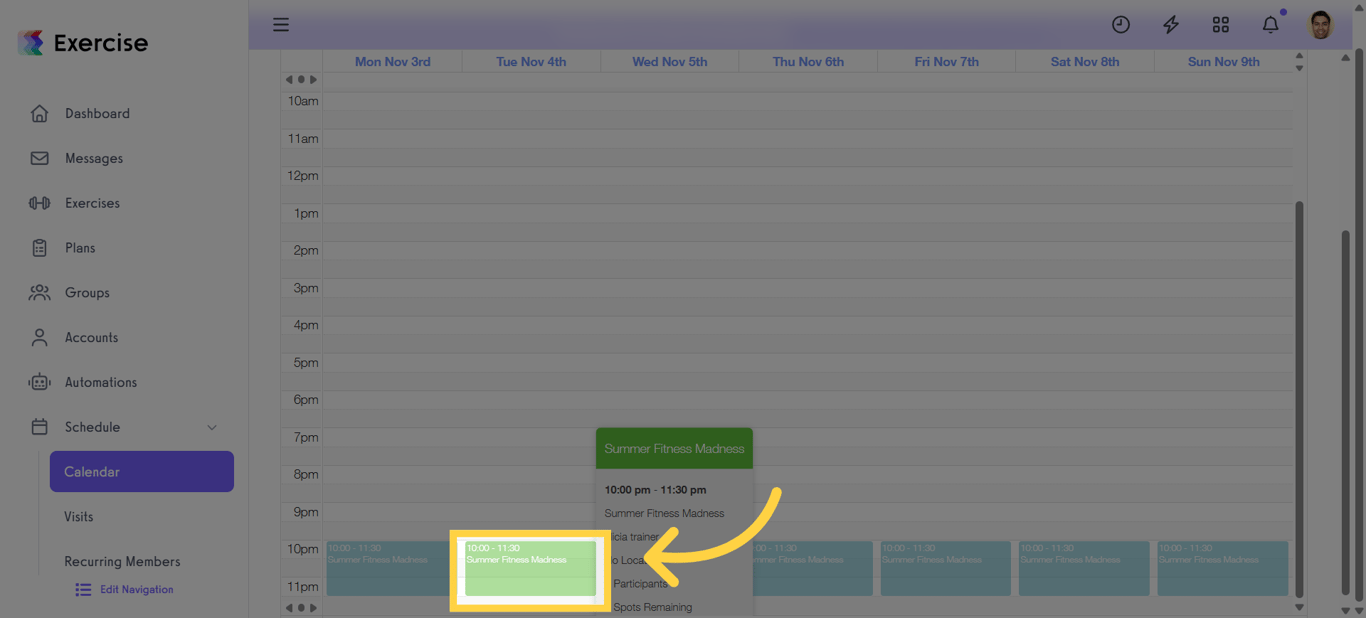The image size is (1366, 618).
Task: Open Exercises in the sidebar
Action: coord(92,203)
